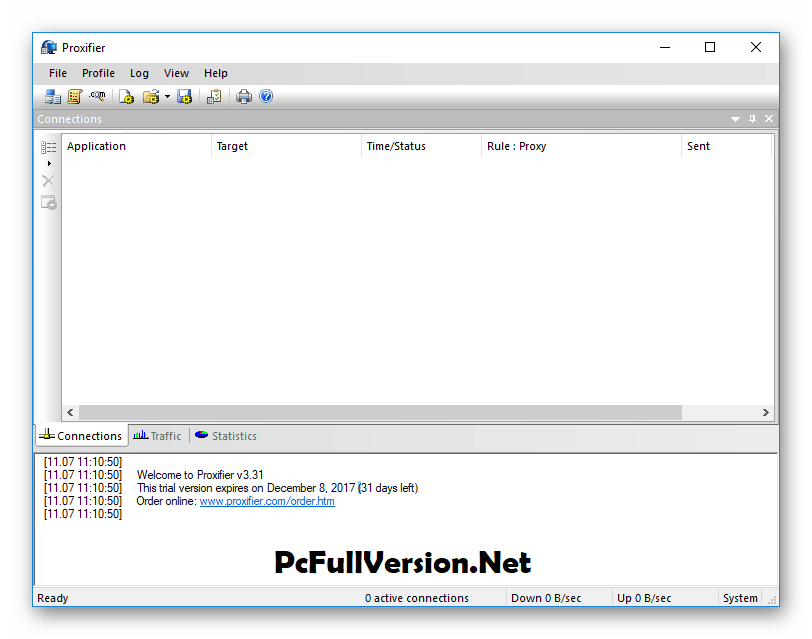812x639 pixels.
Task: Click 'Down 0 B/sec' in status bar
Action: 546,598
